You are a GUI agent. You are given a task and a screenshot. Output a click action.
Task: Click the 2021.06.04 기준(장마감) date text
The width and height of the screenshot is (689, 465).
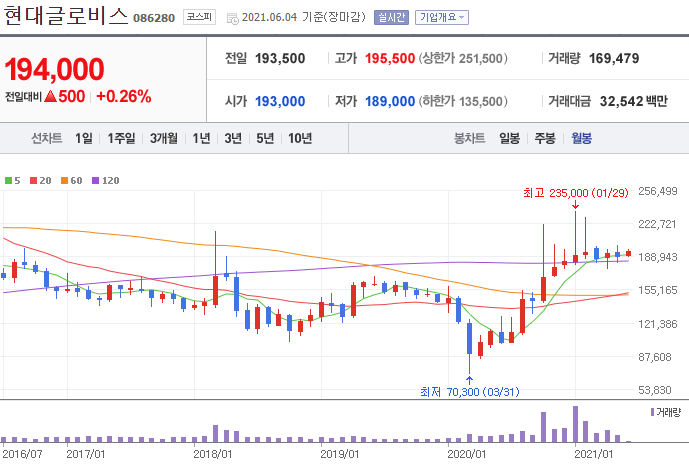point(304,17)
